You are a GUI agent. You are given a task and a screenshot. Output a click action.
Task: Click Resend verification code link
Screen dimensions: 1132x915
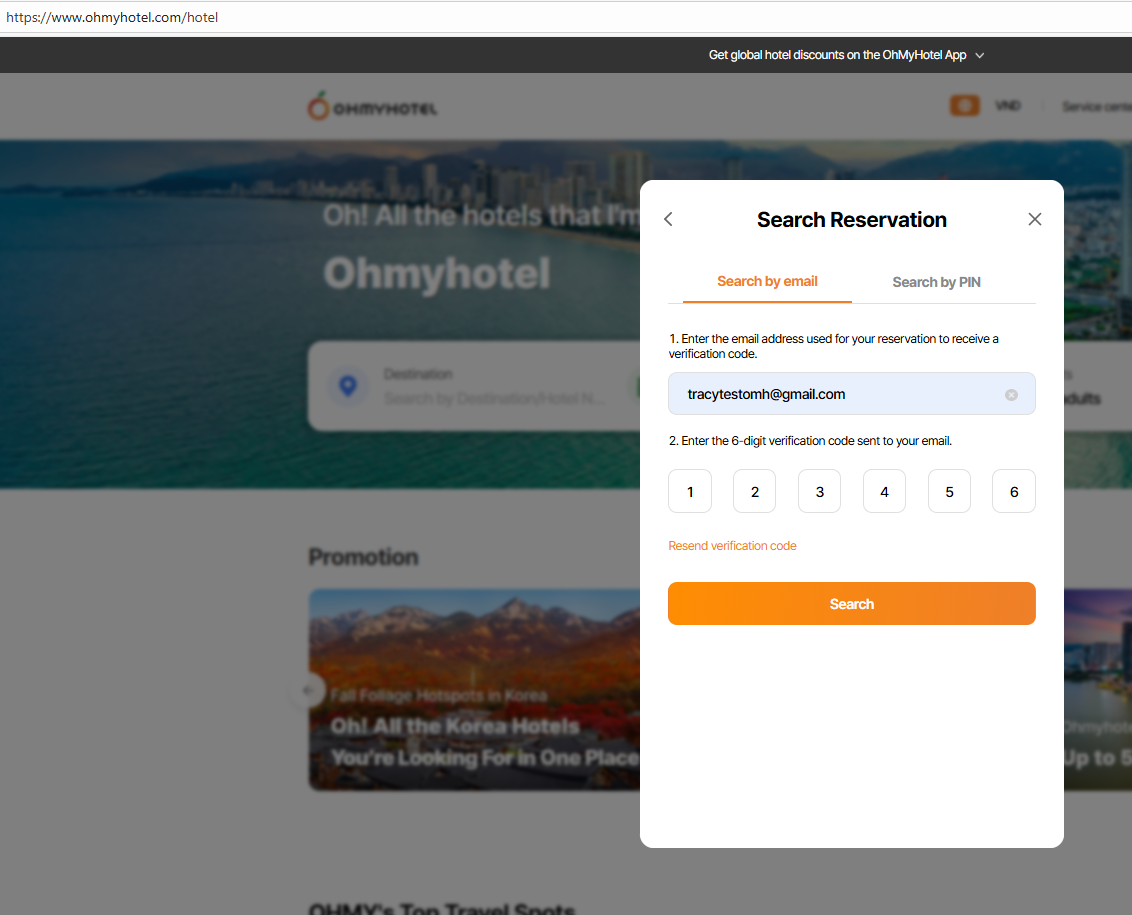(732, 546)
